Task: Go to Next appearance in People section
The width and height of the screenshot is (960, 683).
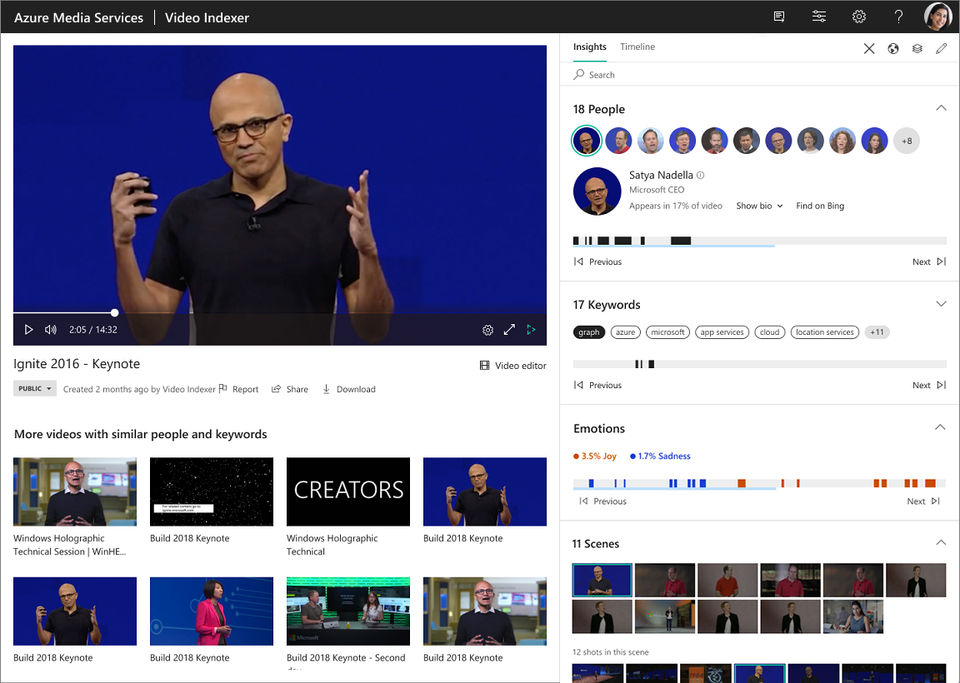Action: (x=929, y=261)
